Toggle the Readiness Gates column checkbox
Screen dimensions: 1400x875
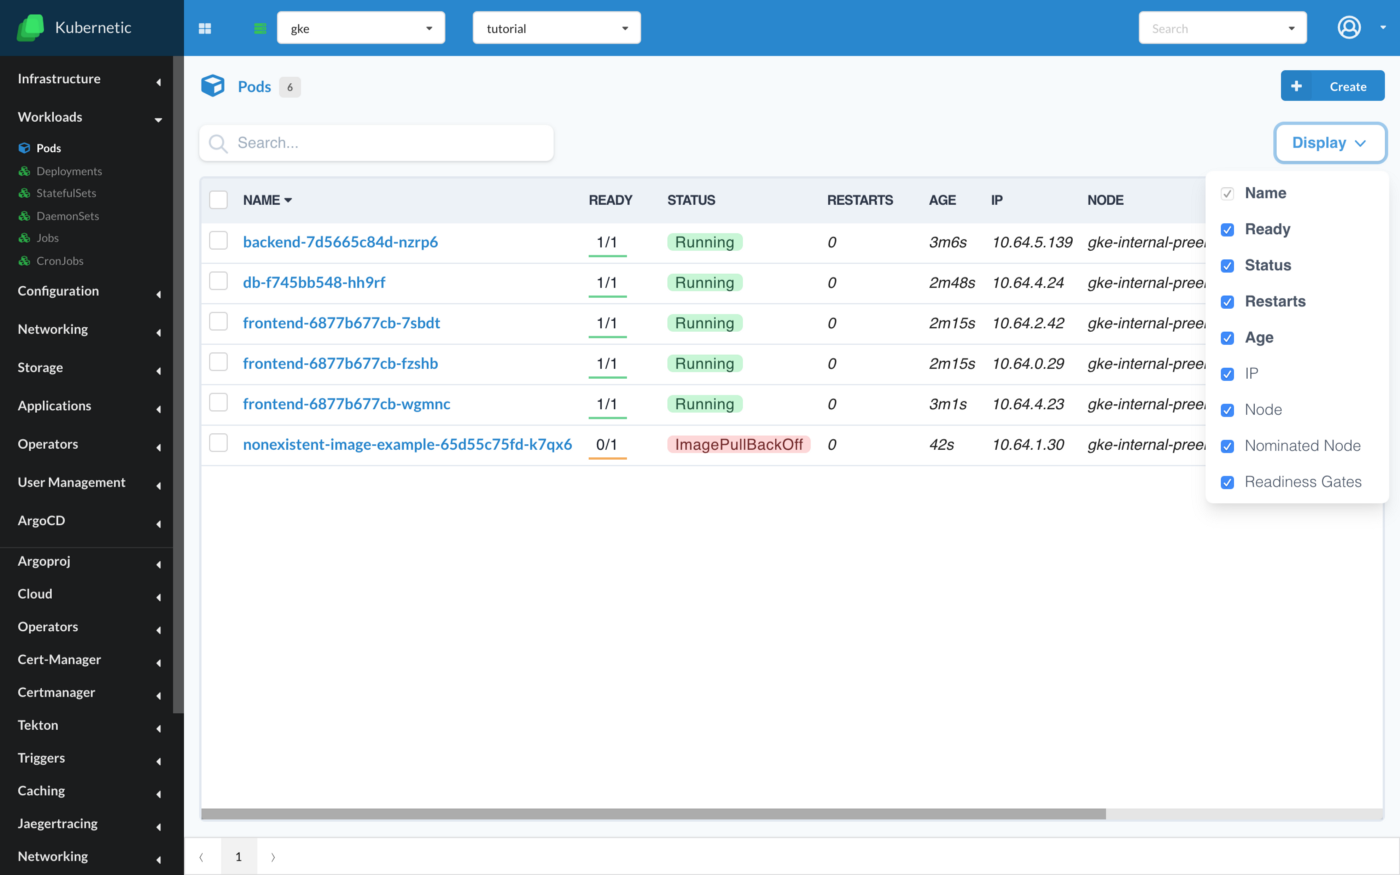click(x=1227, y=482)
